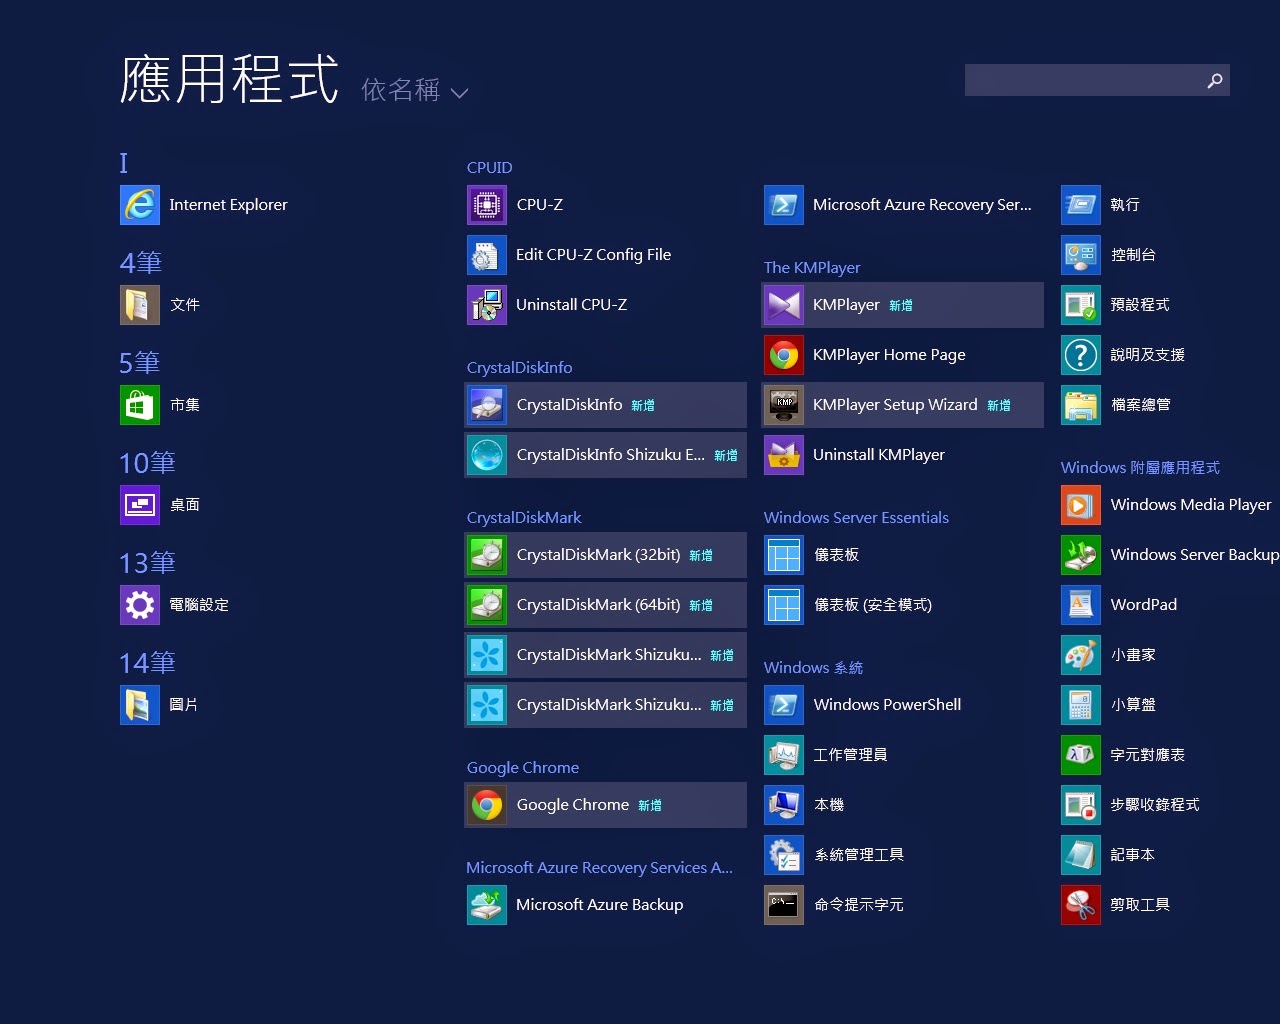Launch the Windows PowerShell icon

pos(784,705)
